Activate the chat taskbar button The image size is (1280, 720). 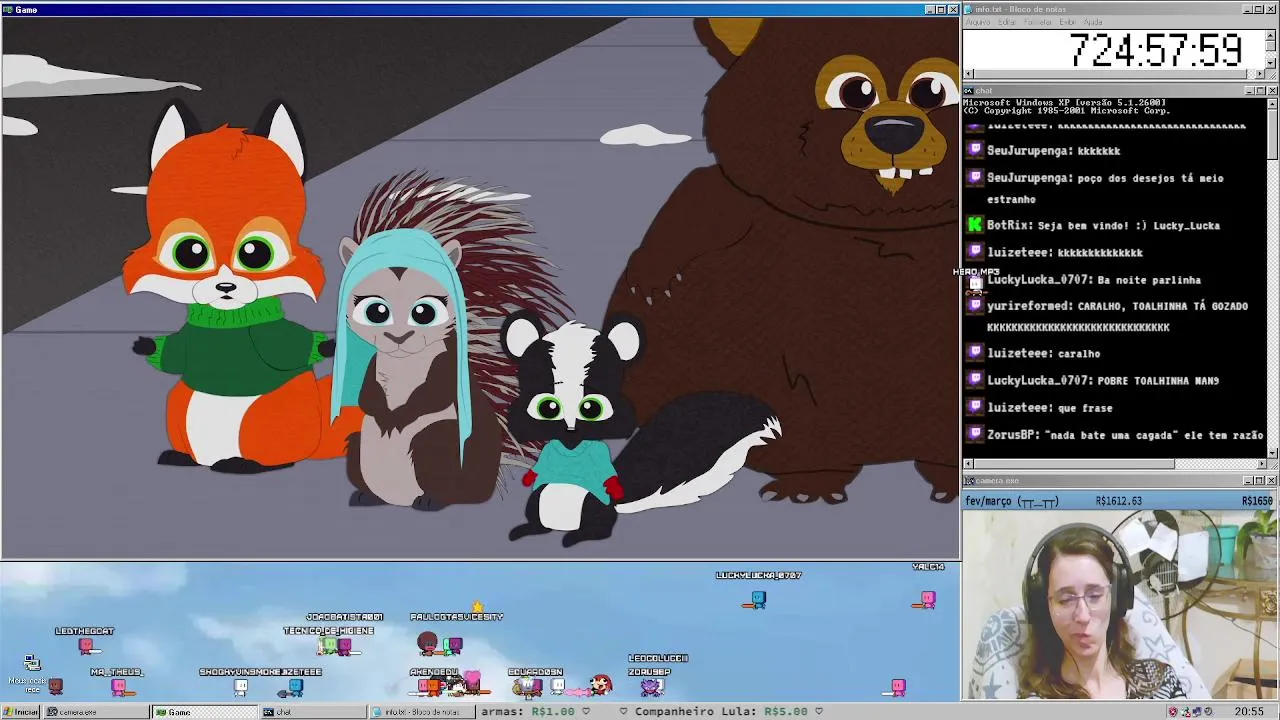312,712
